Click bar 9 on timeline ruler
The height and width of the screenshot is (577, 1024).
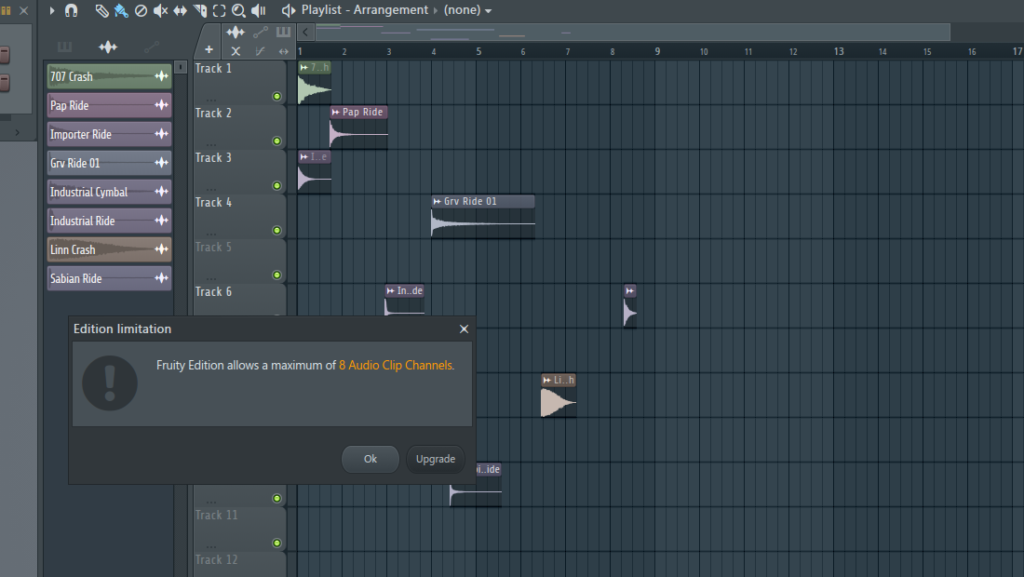point(657,51)
